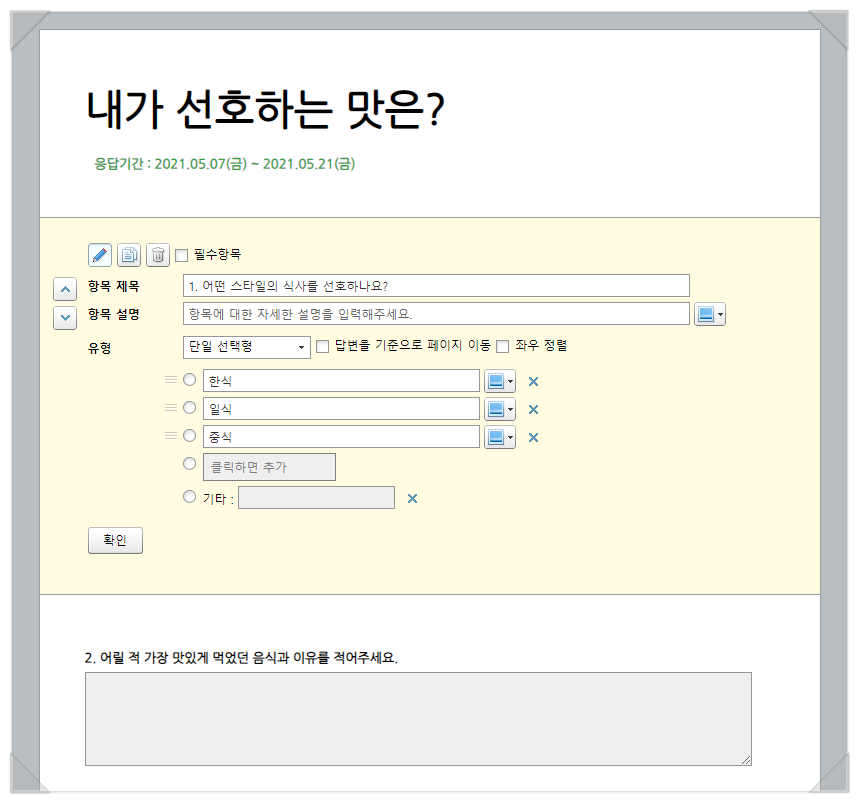Move the question up using the up arrow
The image size is (859, 803).
(x=64, y=288)
